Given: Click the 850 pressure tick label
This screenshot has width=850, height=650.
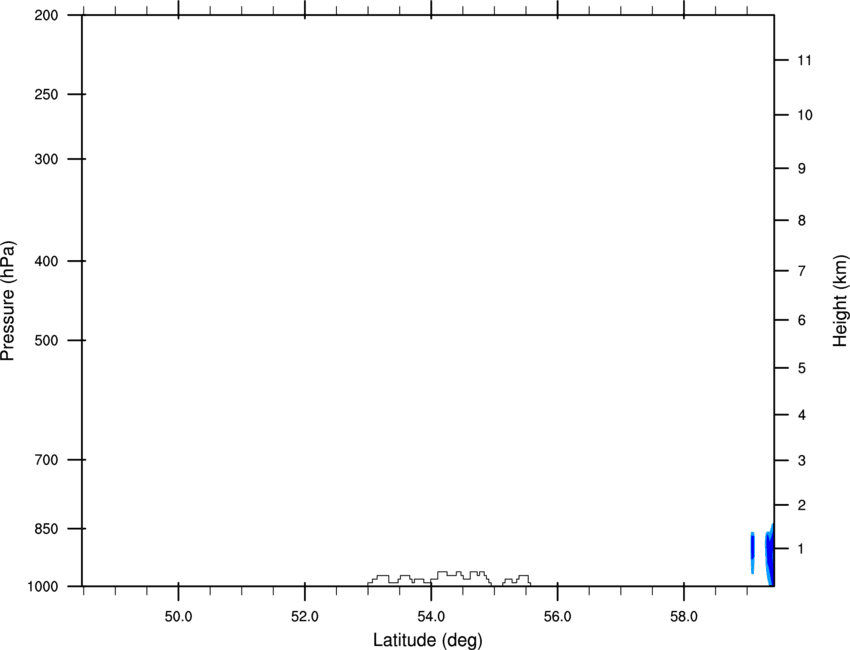Looking at the screenshot, I should (x=46, y=529).
